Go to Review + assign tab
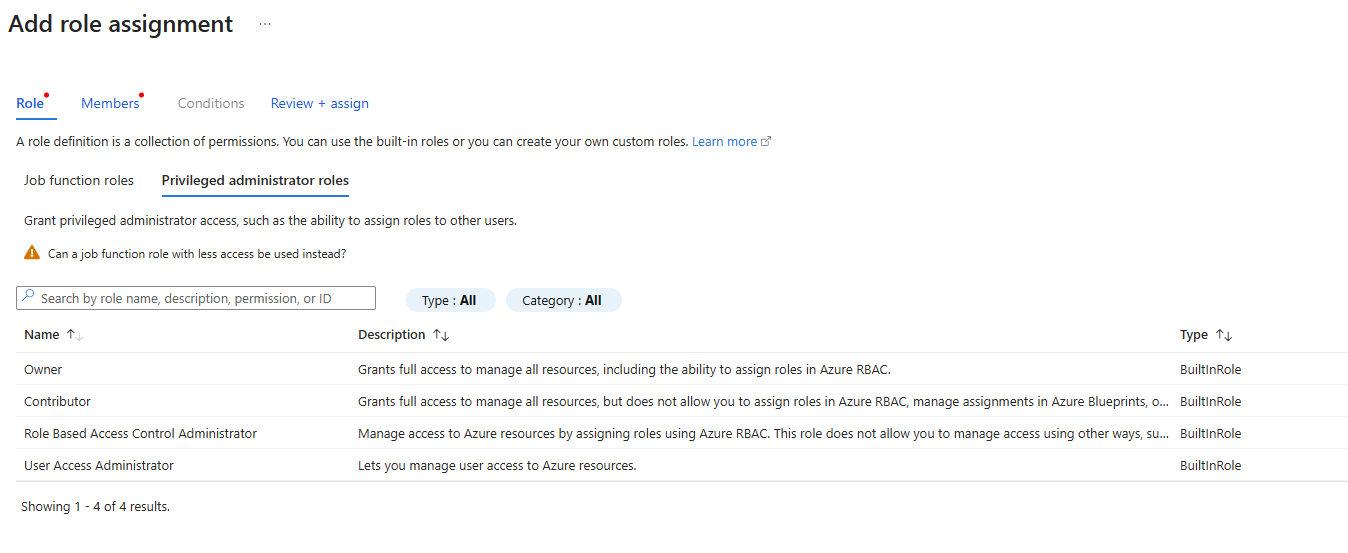 pos(320,103)
